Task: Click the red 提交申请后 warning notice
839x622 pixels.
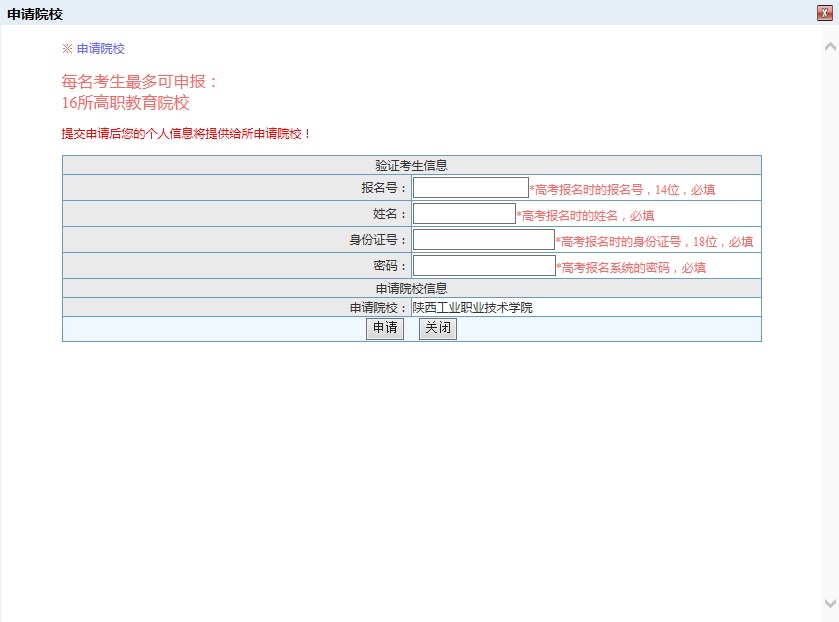Action: tap(187, 134)
